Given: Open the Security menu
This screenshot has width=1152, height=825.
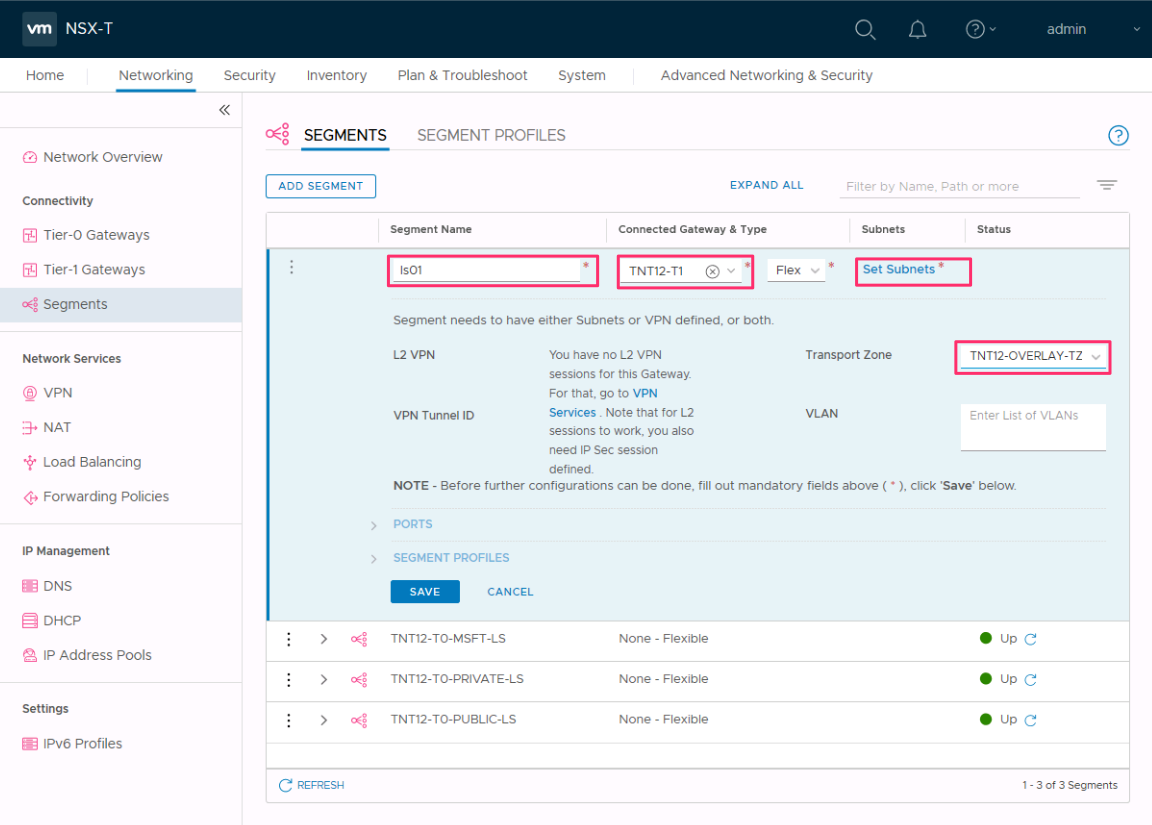Looking at the screenshot, I should click(x=249, y=74).
